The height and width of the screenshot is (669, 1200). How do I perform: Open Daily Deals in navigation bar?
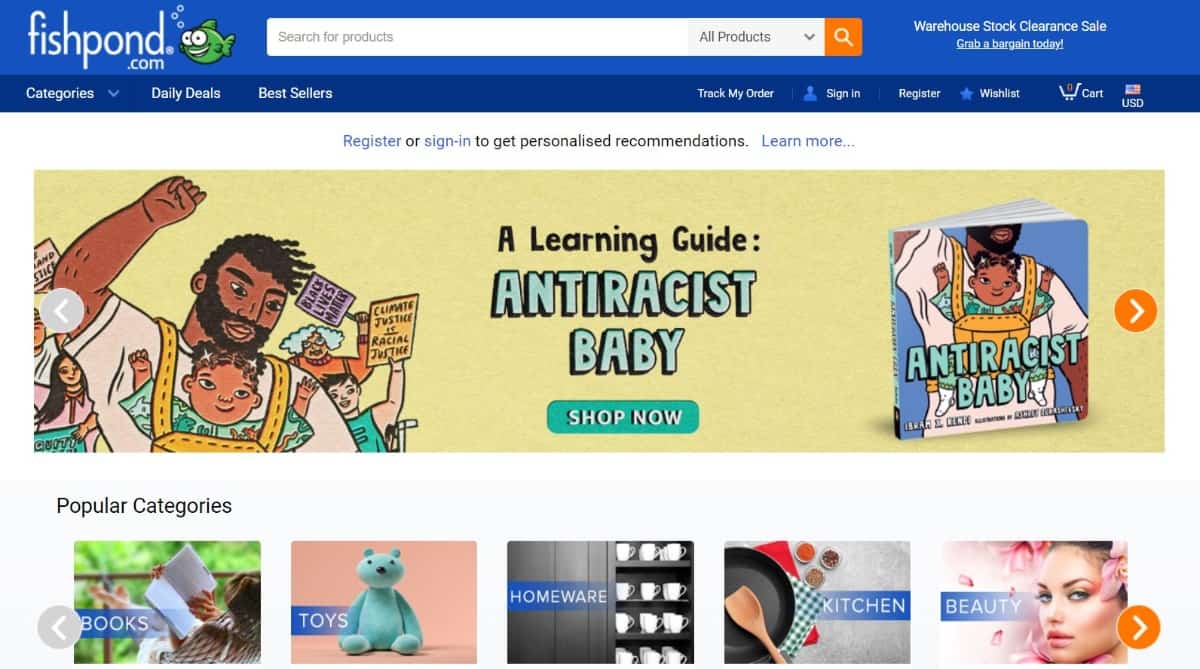pos(186,93)
